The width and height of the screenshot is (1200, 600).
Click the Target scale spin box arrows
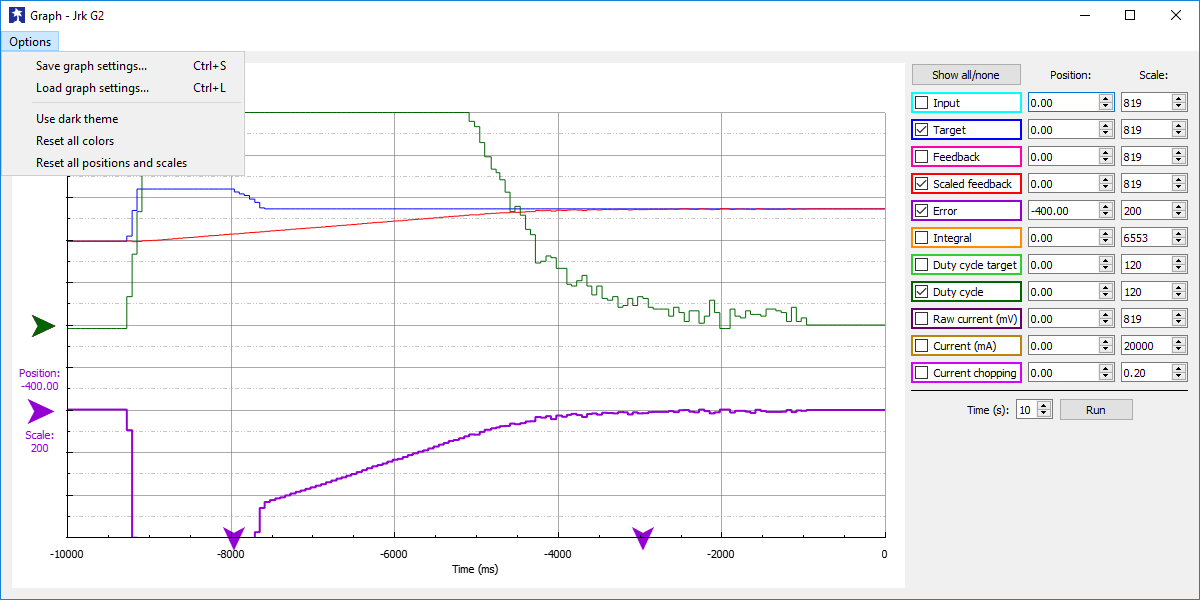tap(1179, 130)
